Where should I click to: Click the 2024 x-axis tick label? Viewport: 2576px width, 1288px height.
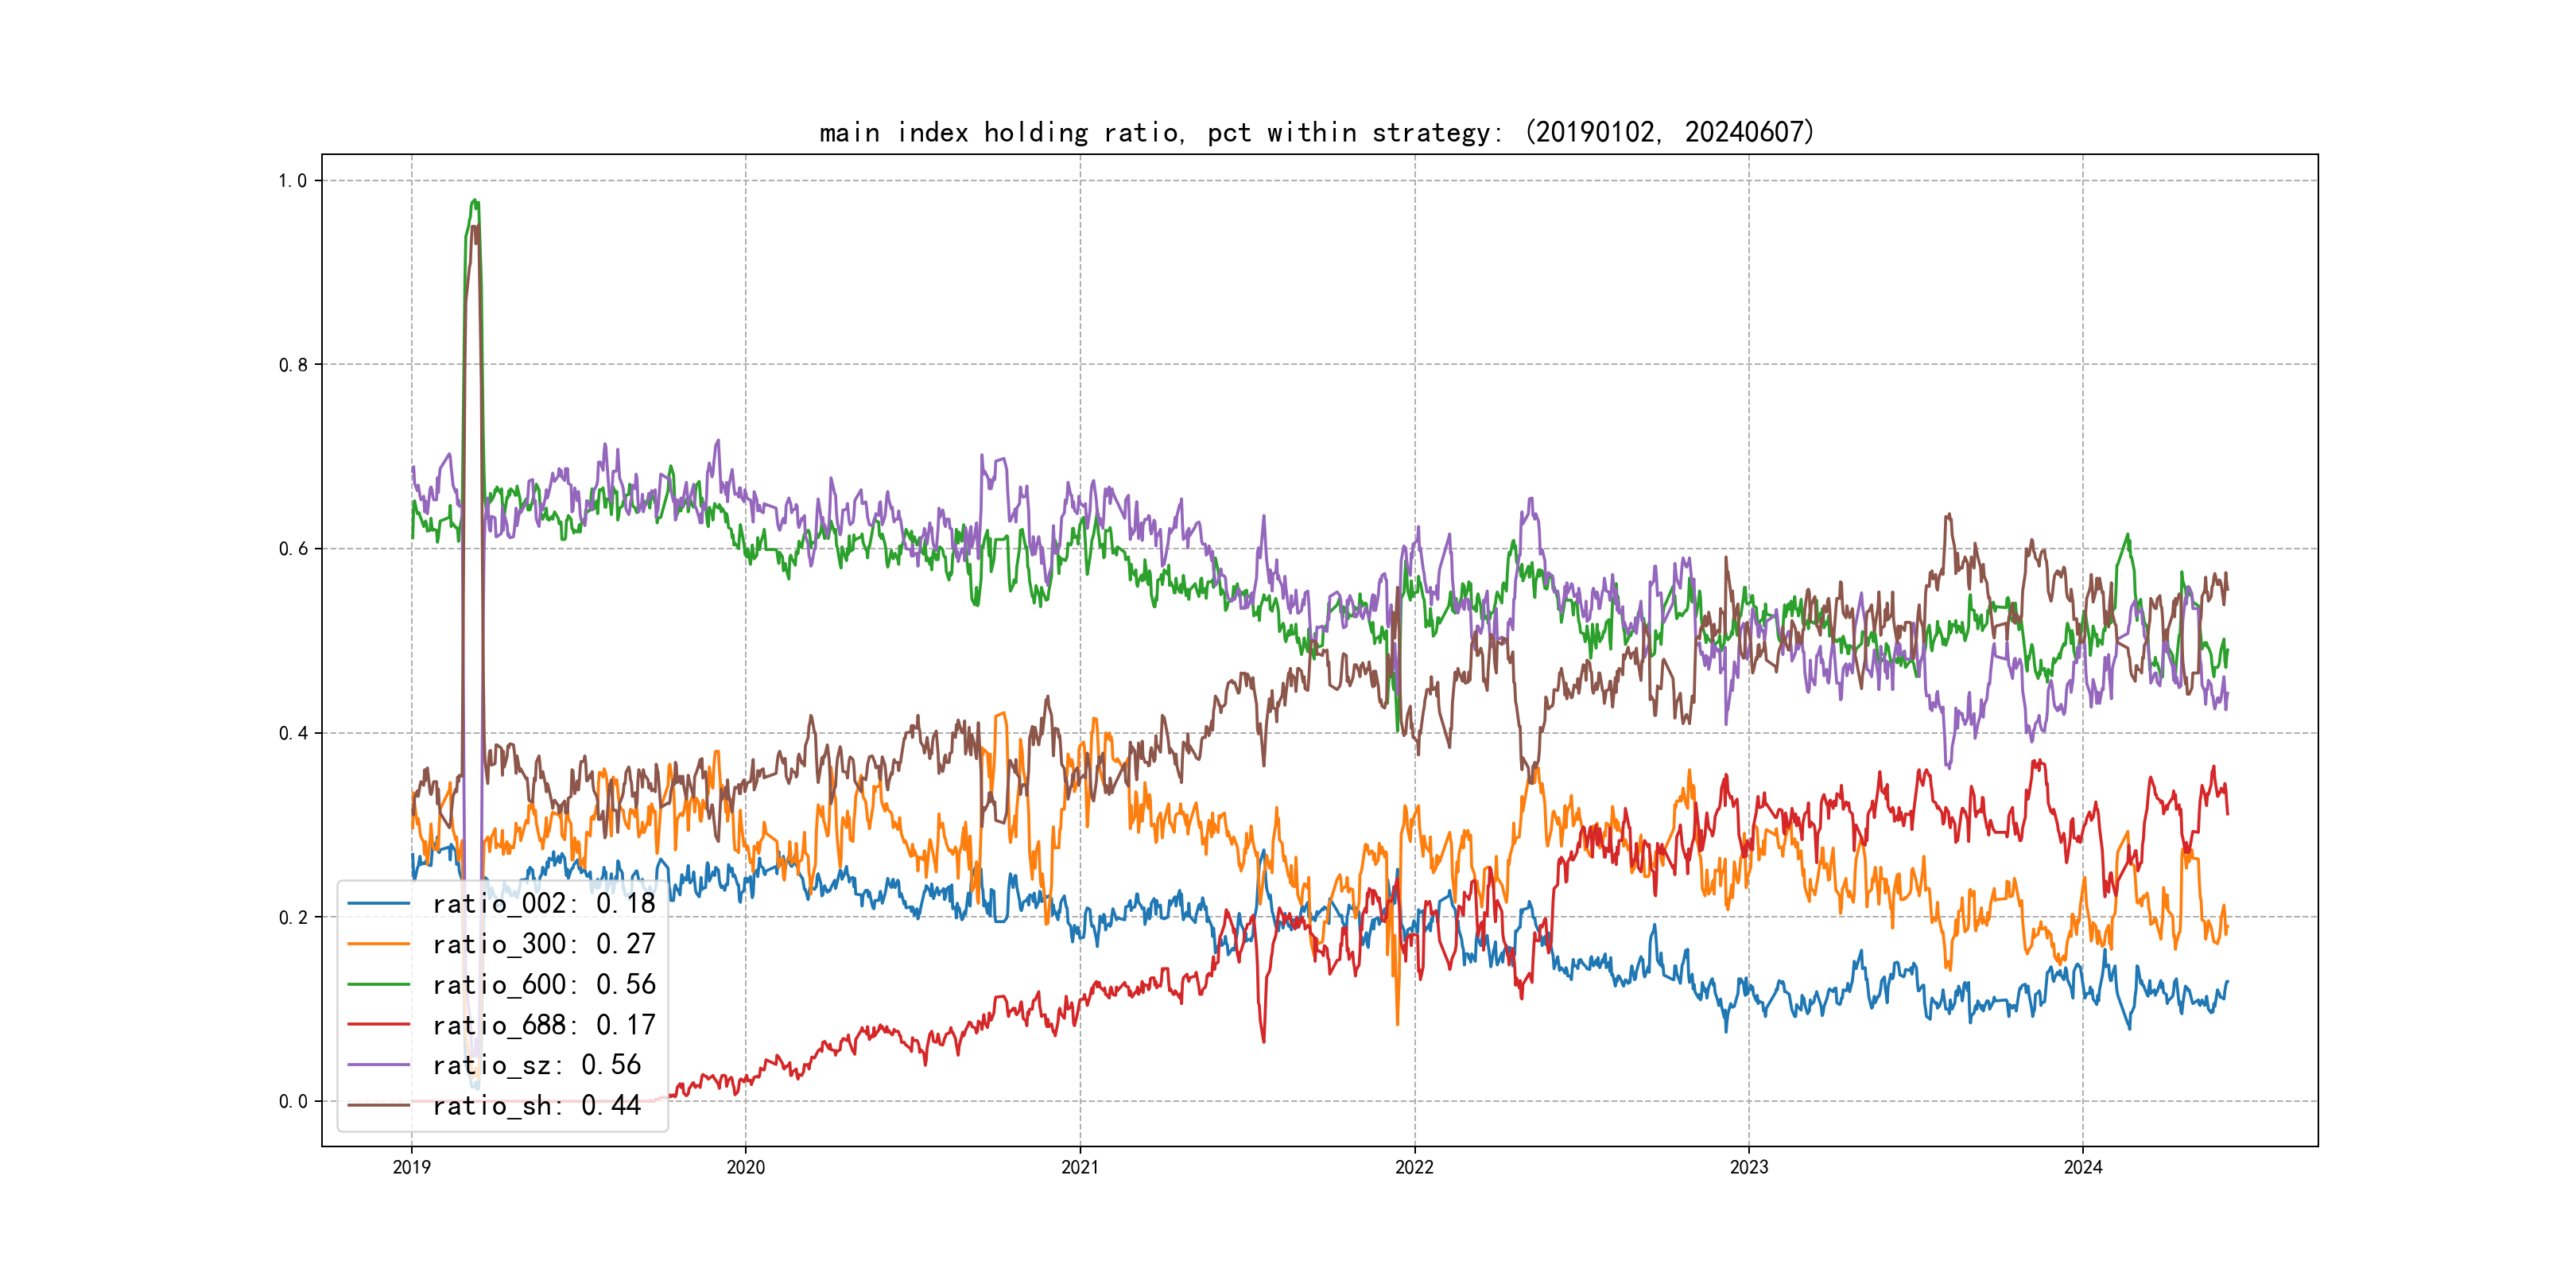coord(2083,1167)
